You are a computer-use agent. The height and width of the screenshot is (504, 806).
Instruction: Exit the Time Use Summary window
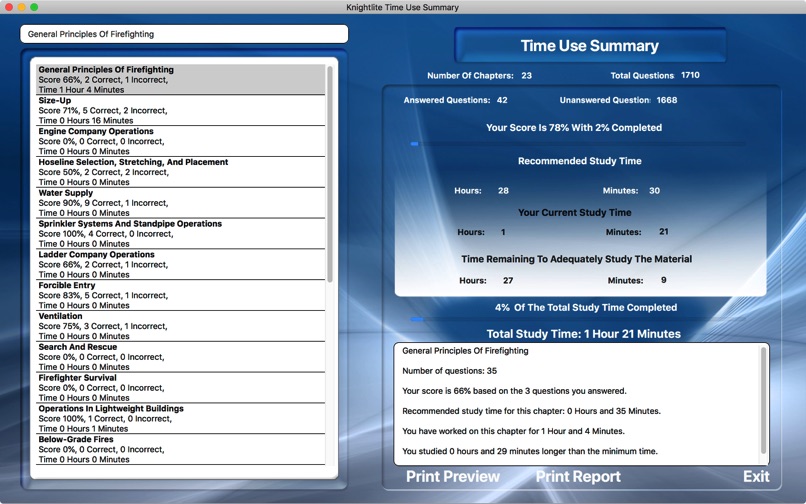(x=756, y=476)
